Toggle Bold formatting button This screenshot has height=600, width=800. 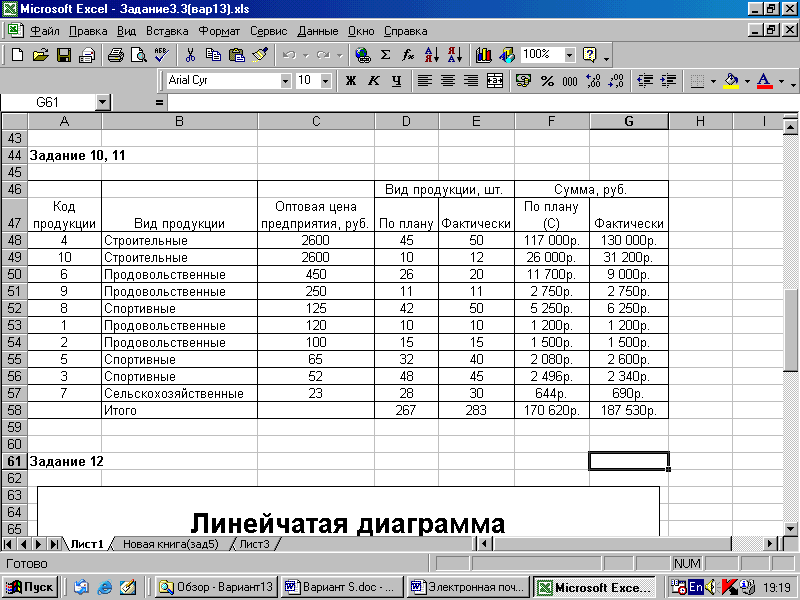[x=351, y=81]
